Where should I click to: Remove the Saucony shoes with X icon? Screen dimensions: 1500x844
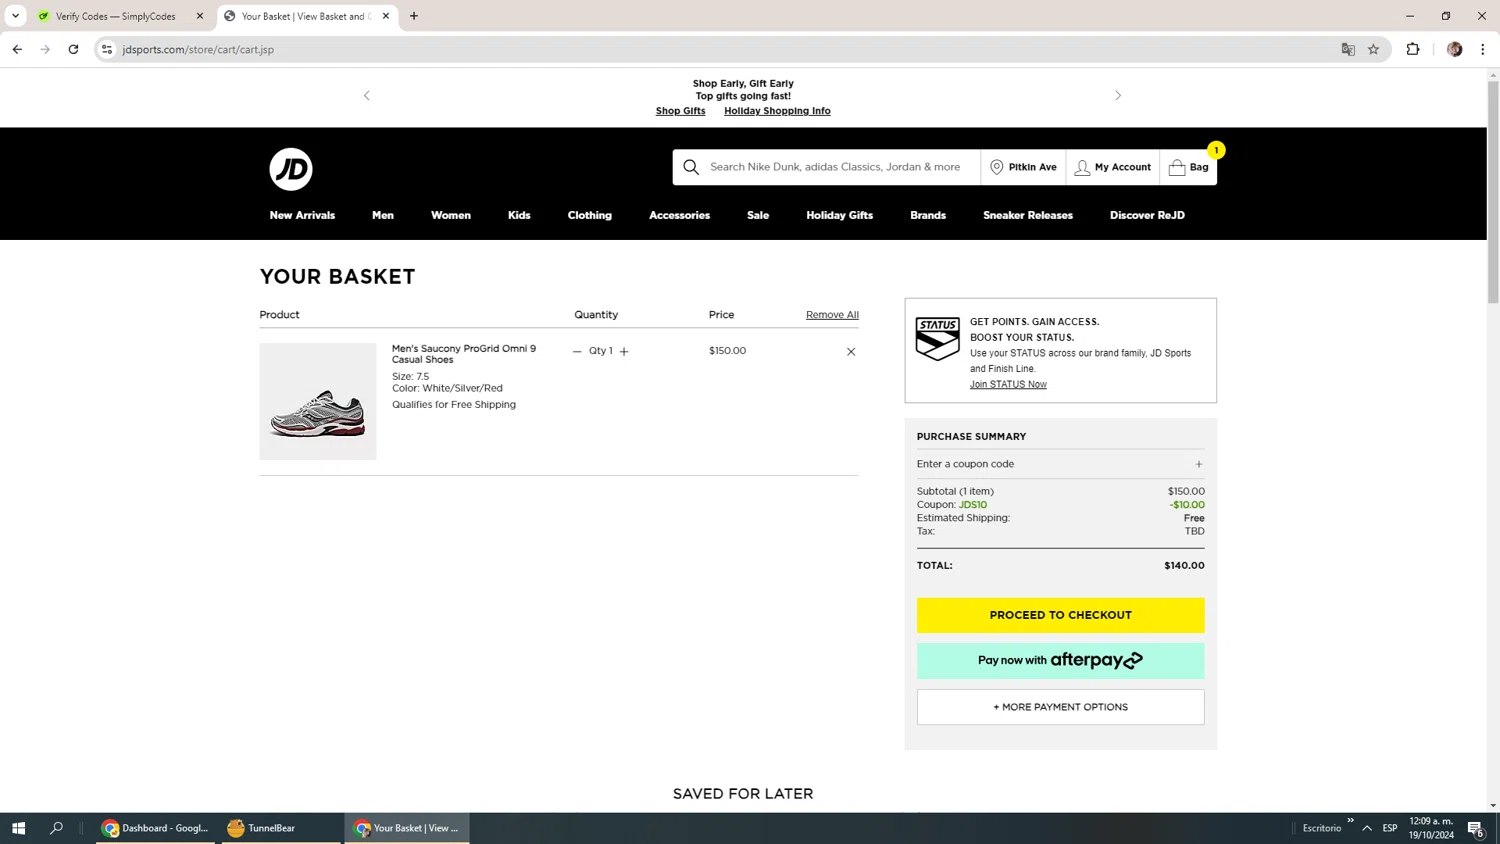[851, 351]
